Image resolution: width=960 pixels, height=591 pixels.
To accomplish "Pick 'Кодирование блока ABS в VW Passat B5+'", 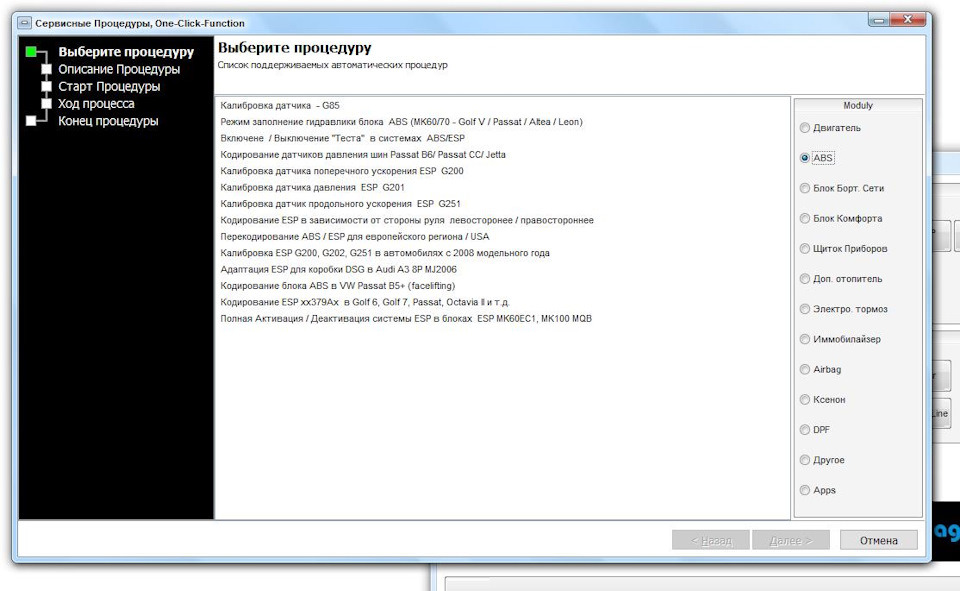I will (x=338, y=285).
